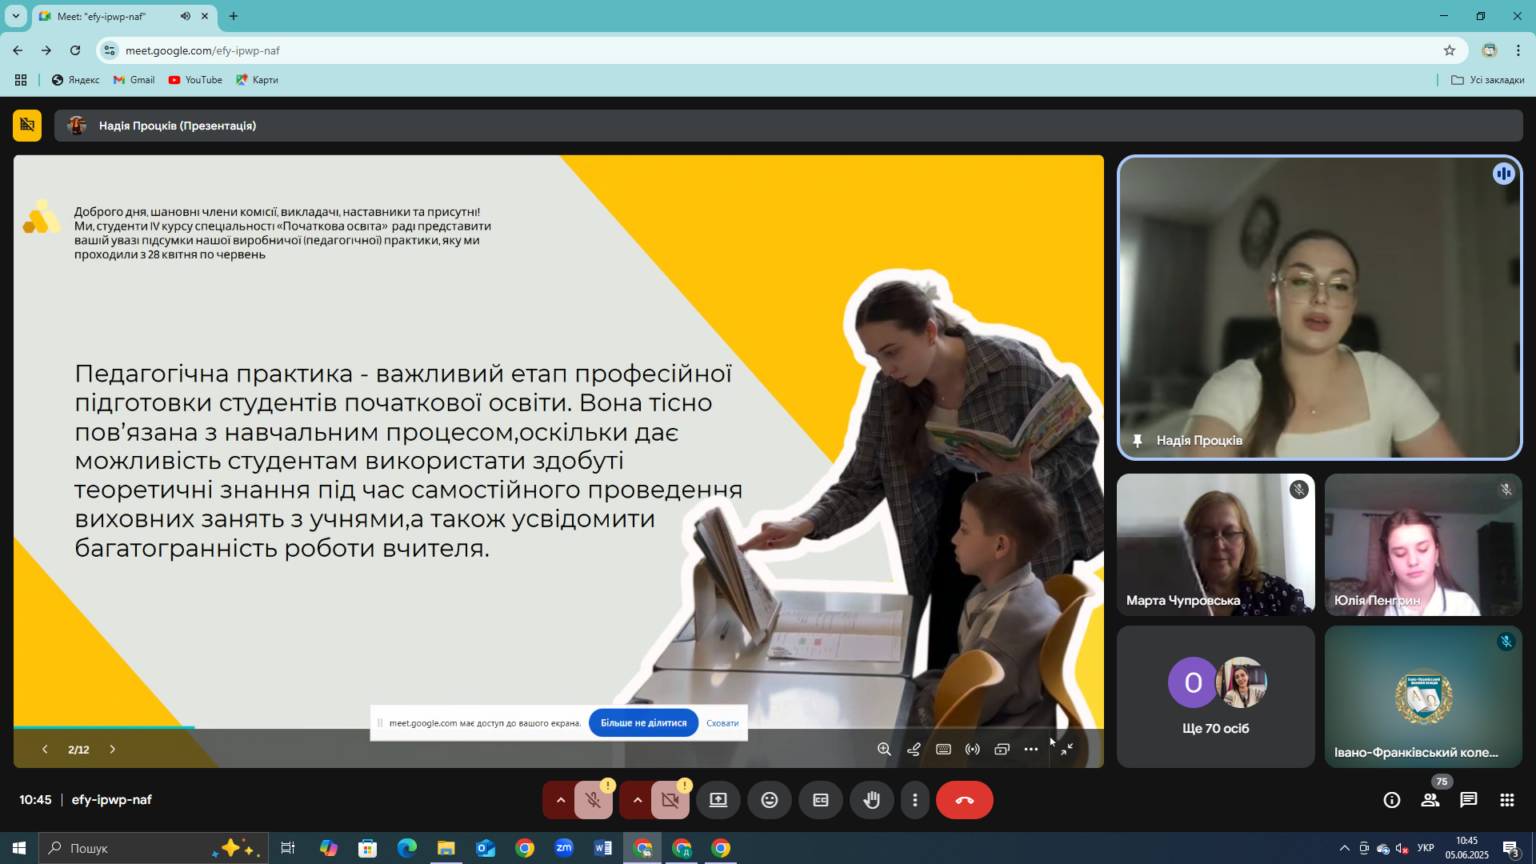Viewport: 1536px width, 864px height.
Task: Toggle the disabled camera button
Action: pos(670,800)
